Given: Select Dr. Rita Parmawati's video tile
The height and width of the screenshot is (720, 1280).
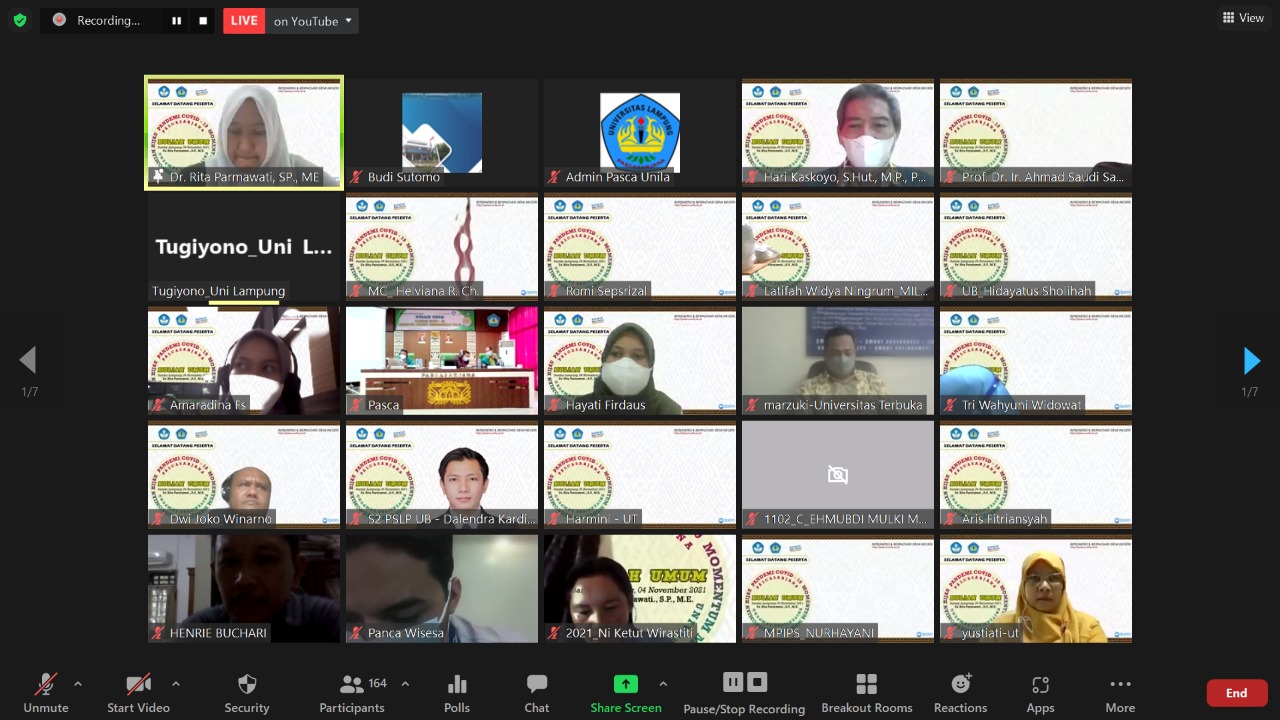Looking at the screenshot, I should [x=244, y=132].
